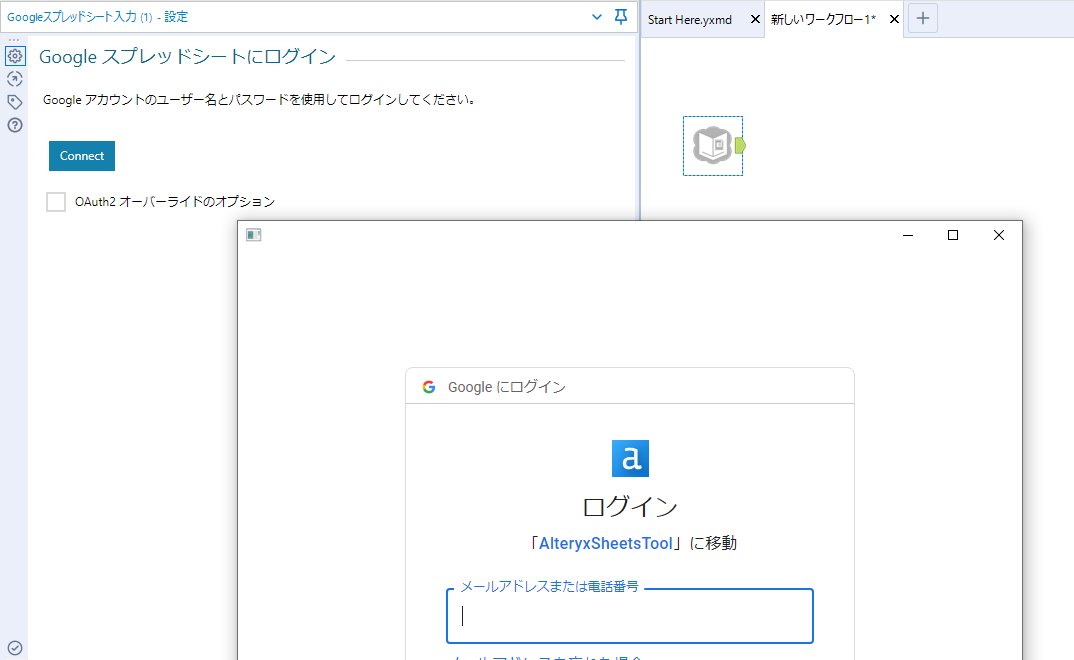1074x660 pixels.
Task: Click the login dialog window icon
Action: click(253, 235)
